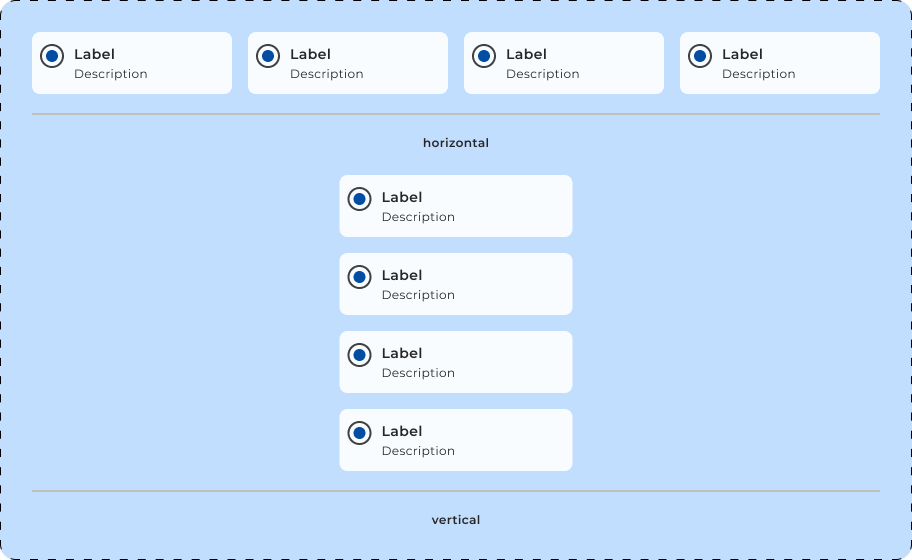912x560 pixels.
Task: Toggle the top radio button in vertical stack
Action: click(x=359, y=199)
